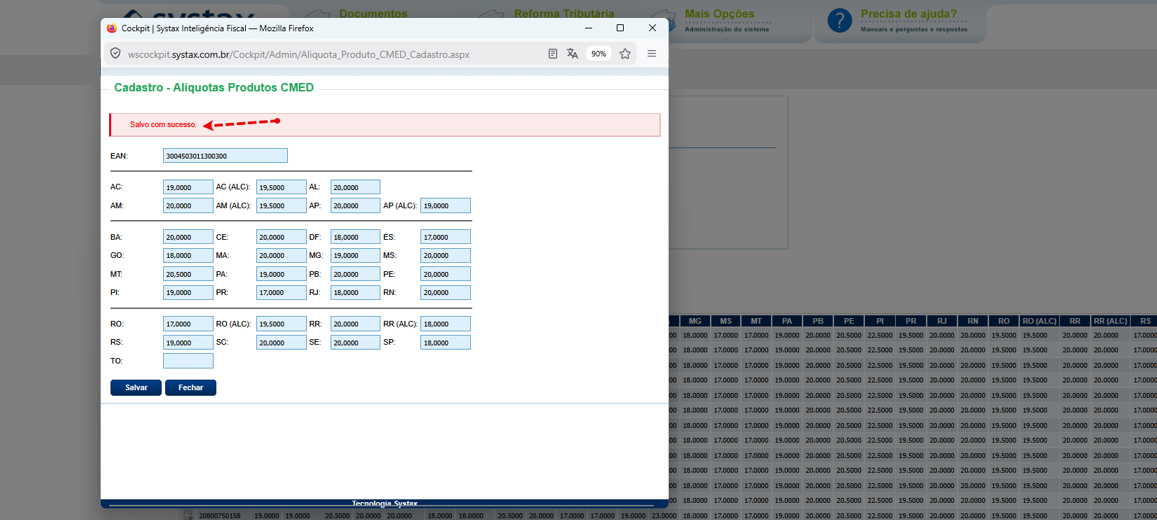Click the RJ aliquota field
This screenshot has width=1157, height=520.
pyautogui.click(x=356, y=293)
